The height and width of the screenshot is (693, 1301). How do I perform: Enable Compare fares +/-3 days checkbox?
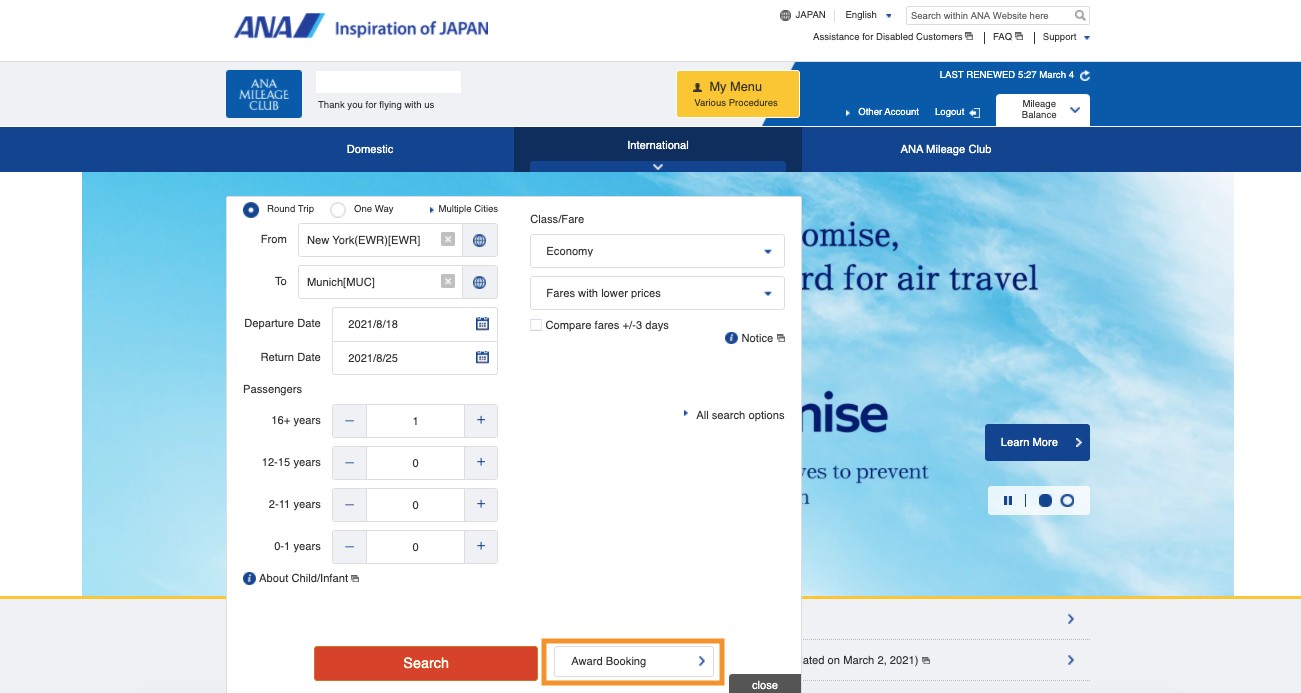pos(536,325)
